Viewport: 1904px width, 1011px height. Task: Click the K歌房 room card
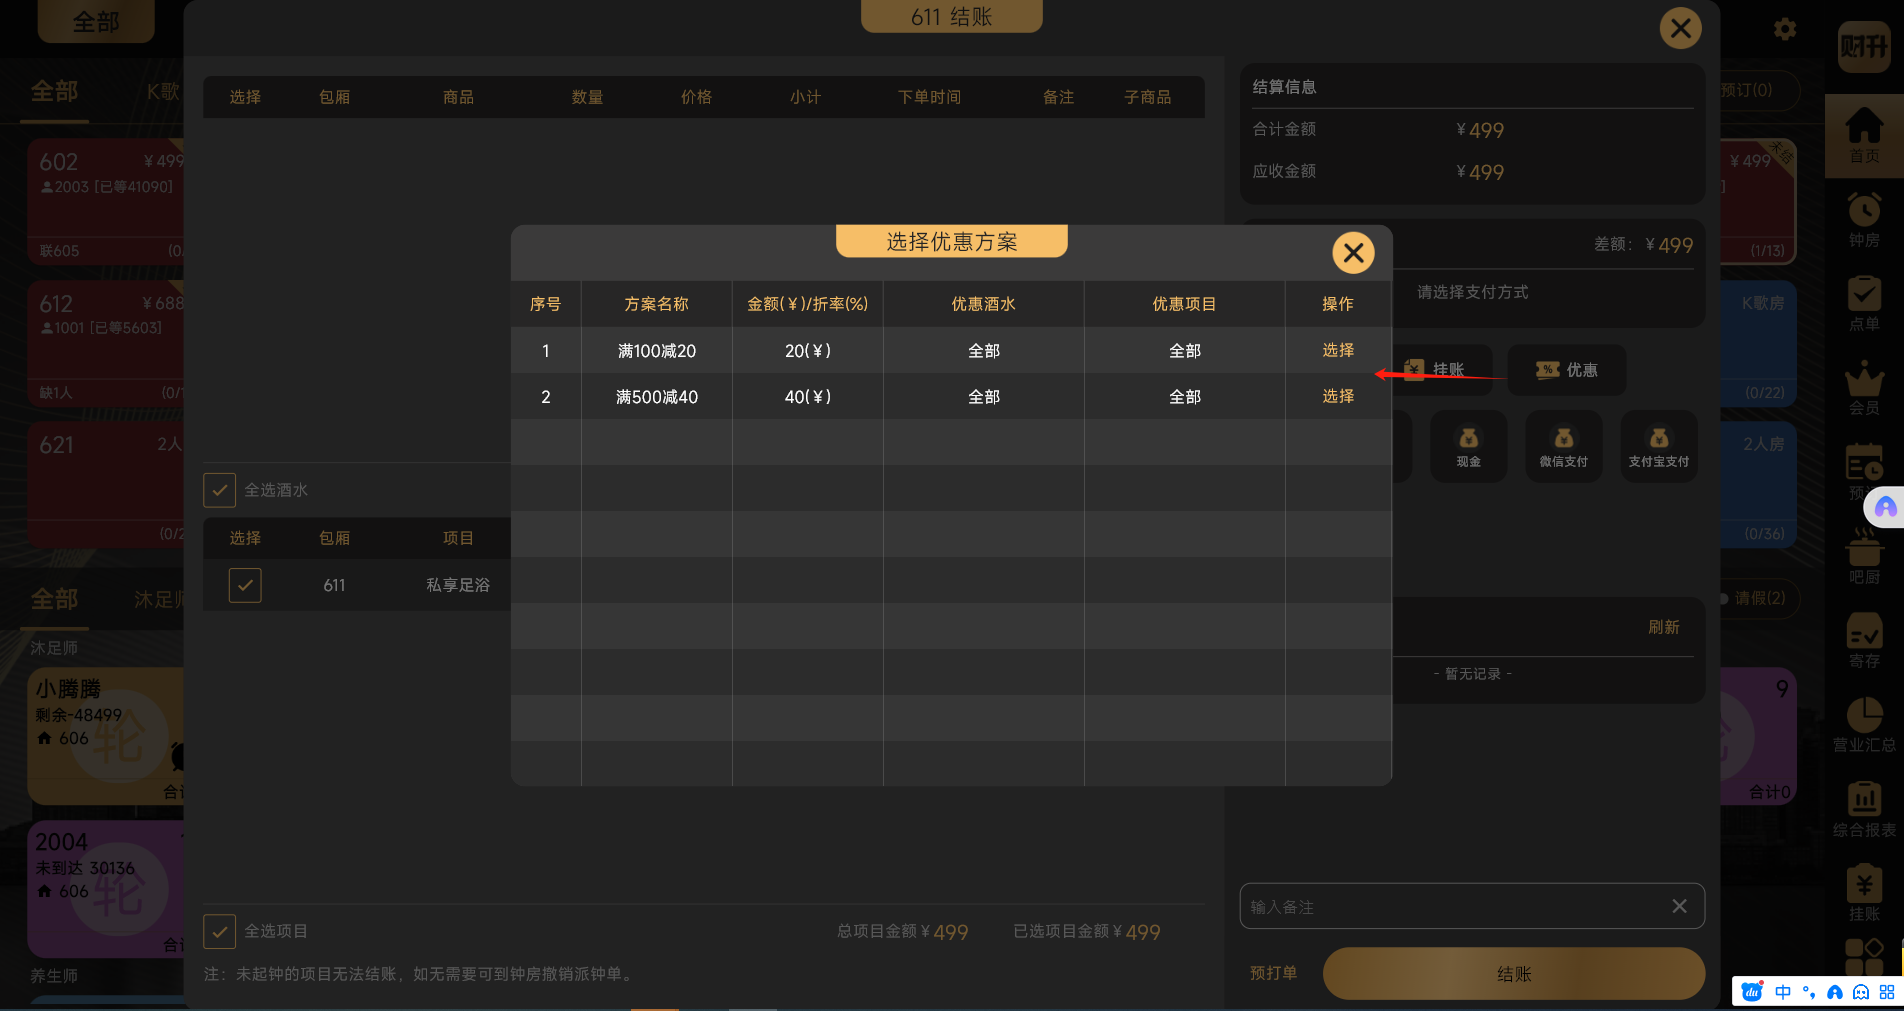[x=1758, y=343]
